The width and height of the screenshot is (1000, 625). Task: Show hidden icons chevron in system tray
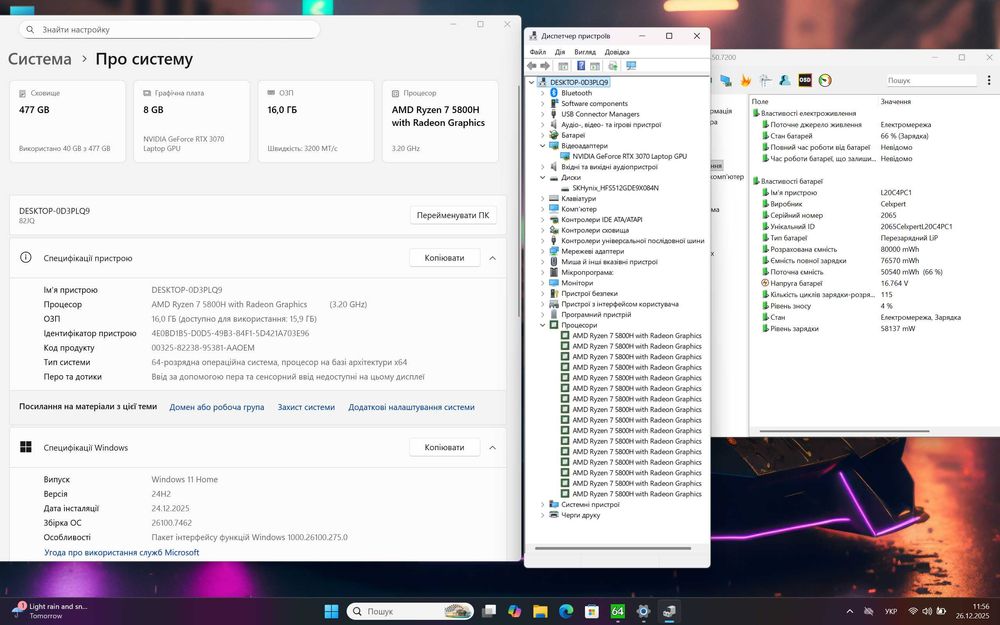tap(849, 611)
